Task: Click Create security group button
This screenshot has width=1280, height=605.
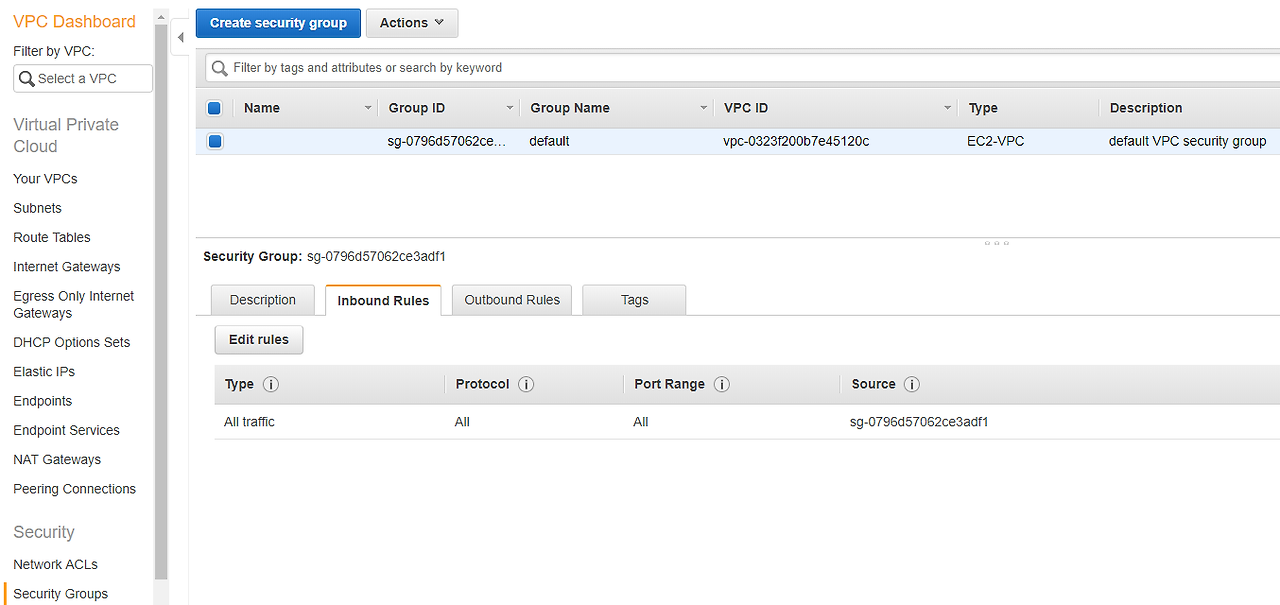Action: tap(278, 23)
